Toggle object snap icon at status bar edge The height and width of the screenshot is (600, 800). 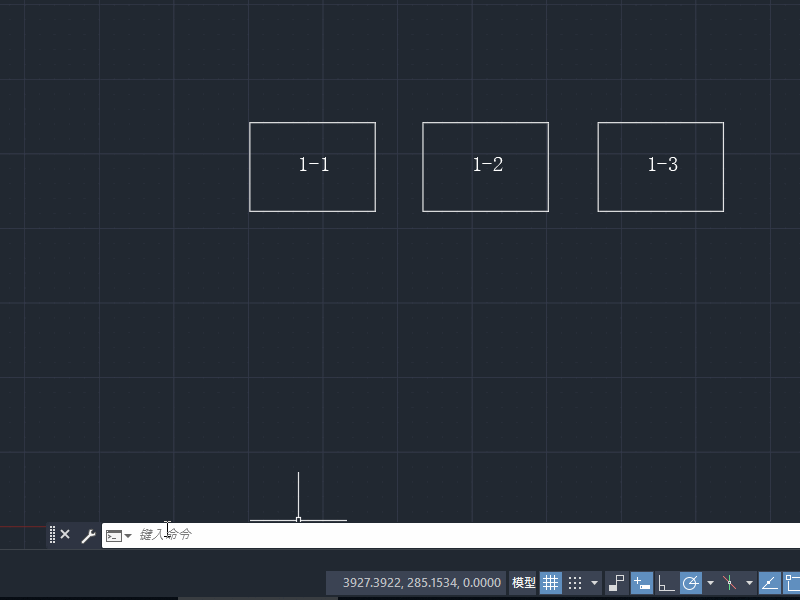point(792,583)
